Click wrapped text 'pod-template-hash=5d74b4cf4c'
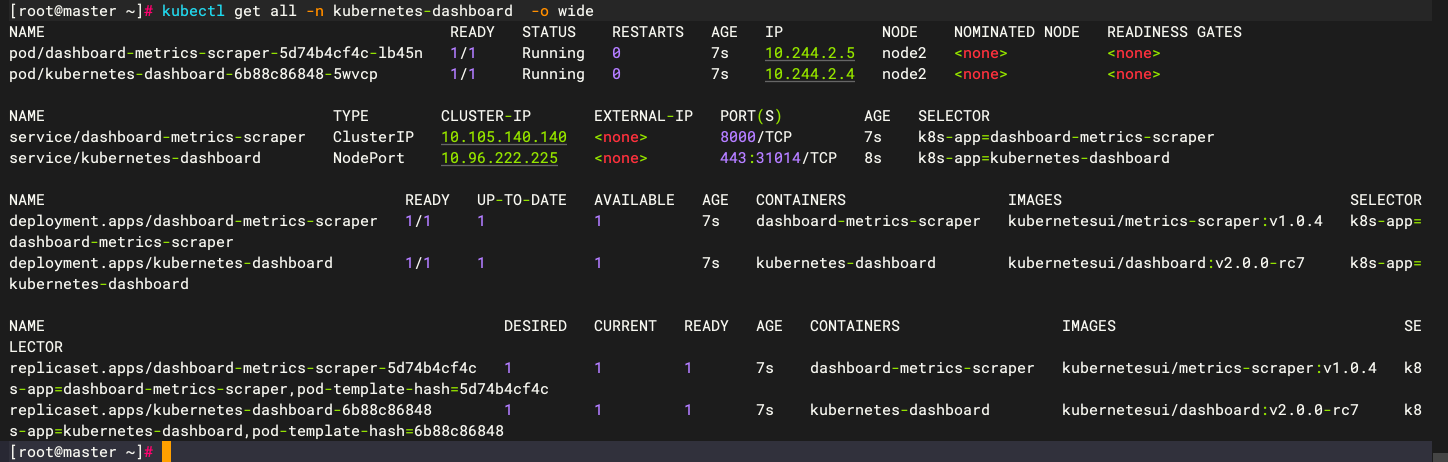The height and width of the screenshot is (462, 1448). (x=423, y=389)
